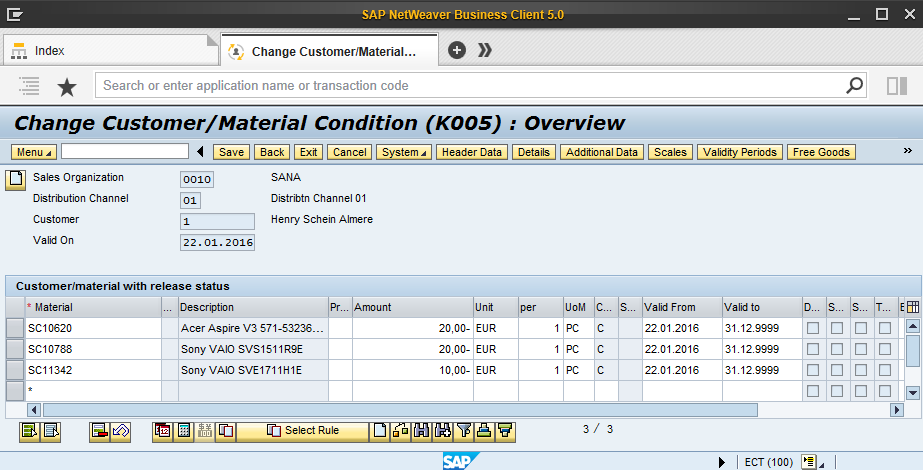Click the table scroll up arrow
The image size is (923, 470).
pos(912,326)
